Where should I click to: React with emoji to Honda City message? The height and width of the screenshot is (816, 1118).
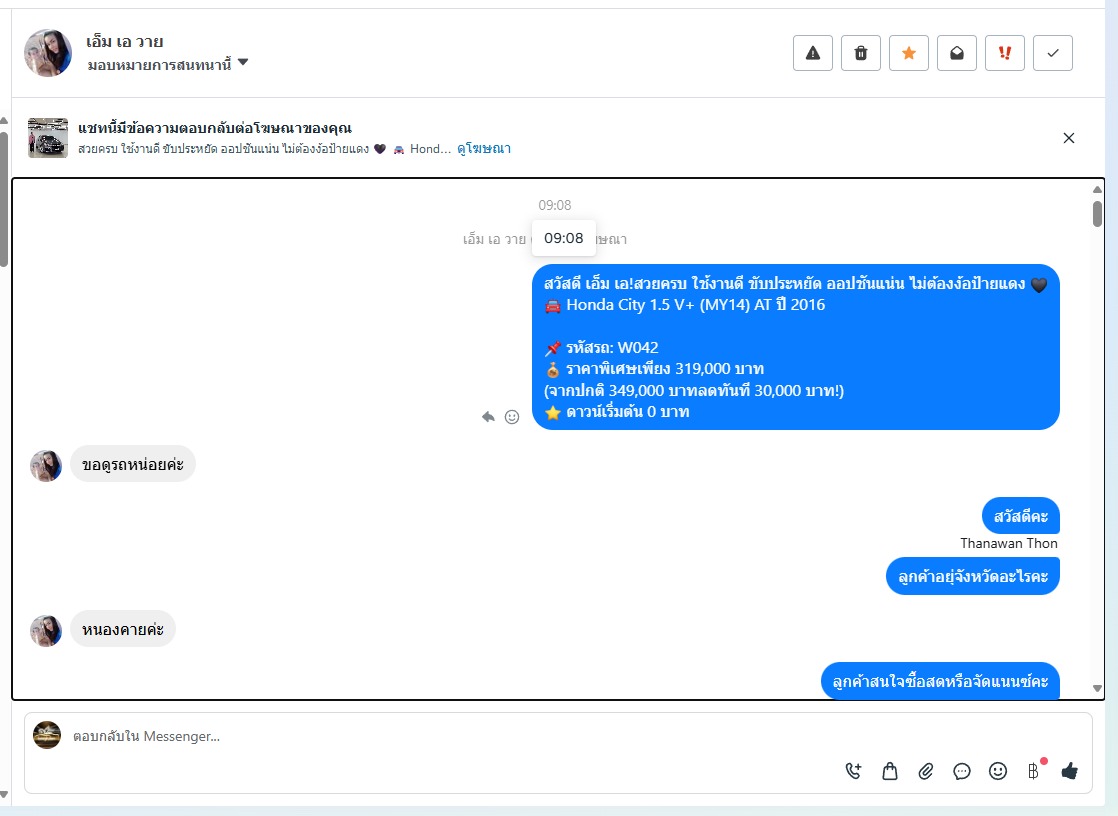click(512, 417)
